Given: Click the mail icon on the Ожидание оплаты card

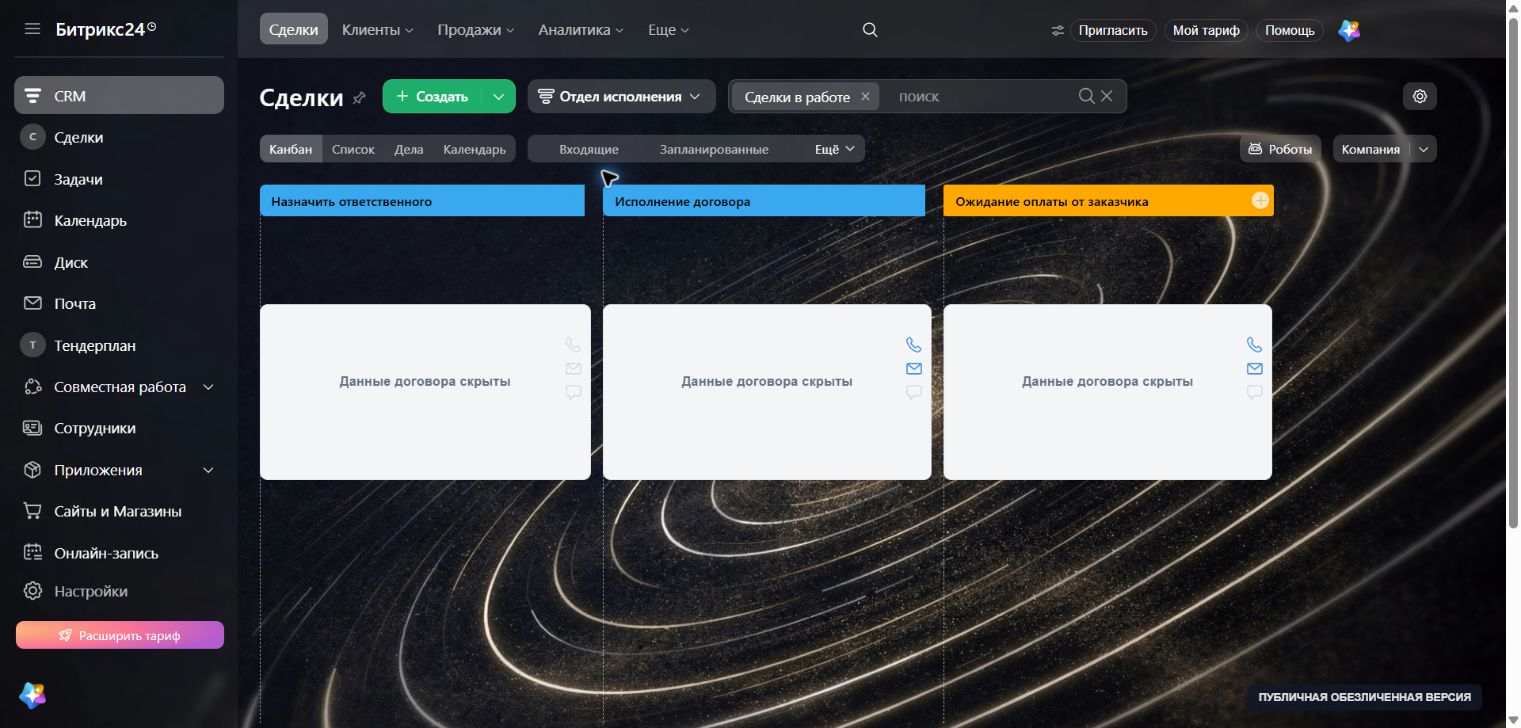Looking at the screenshot, I should click(1254, 369).
